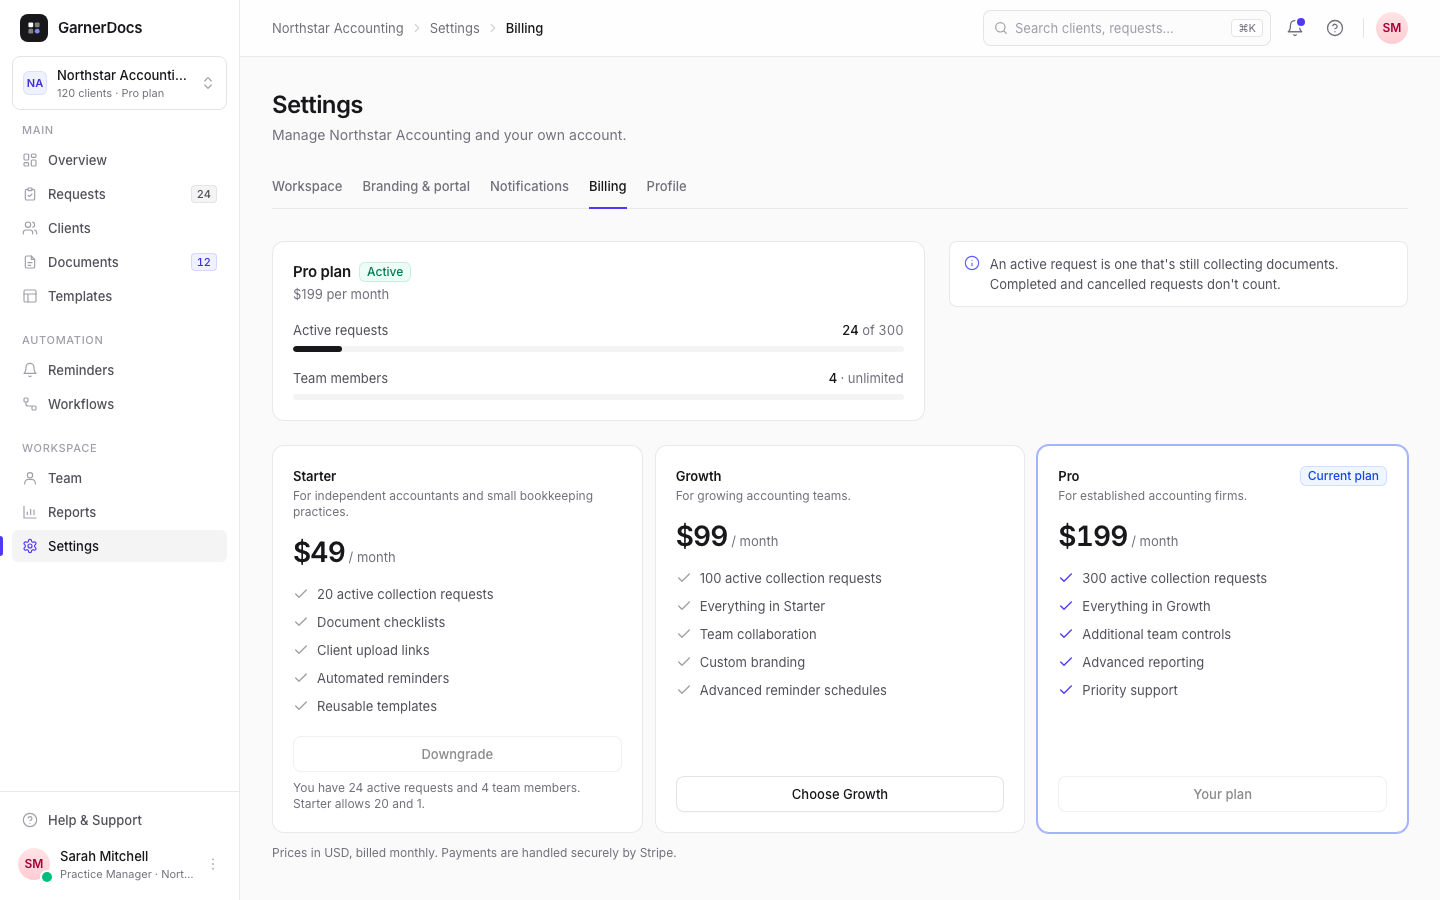Image resolution: width=1440 pixels, height=900 pixels.
Task: Open the Overview page icon
Action: point(30,160)
